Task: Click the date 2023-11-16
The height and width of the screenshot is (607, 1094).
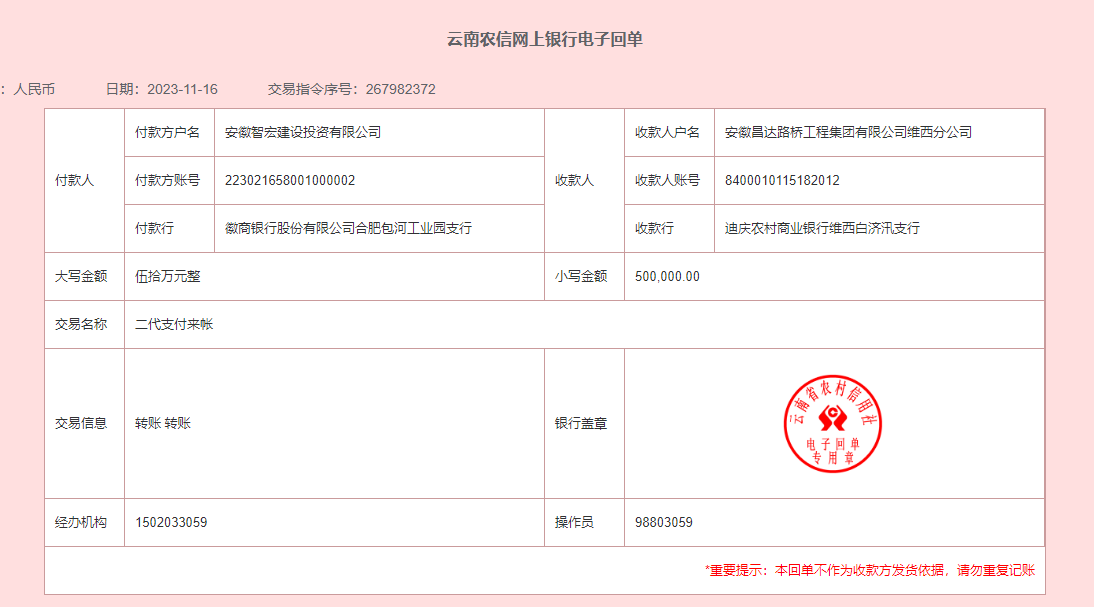Action: [x=182, y=89]
